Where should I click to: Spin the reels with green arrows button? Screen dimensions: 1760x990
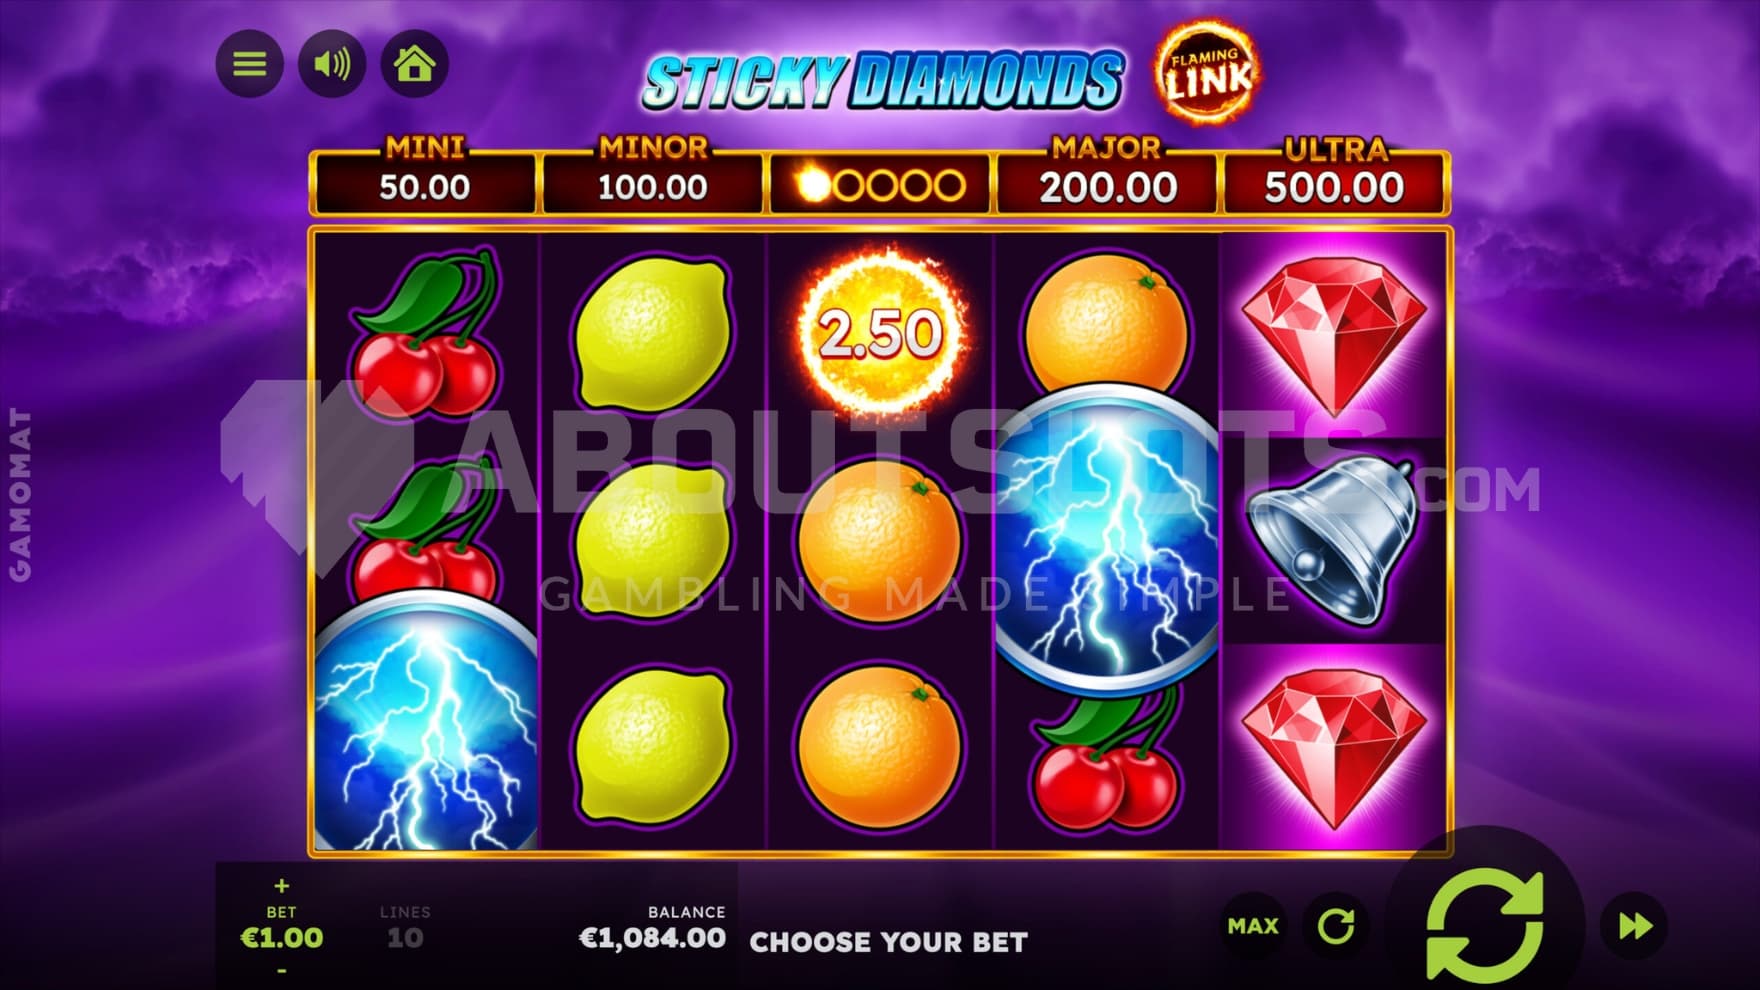(x=1485, y=926)
